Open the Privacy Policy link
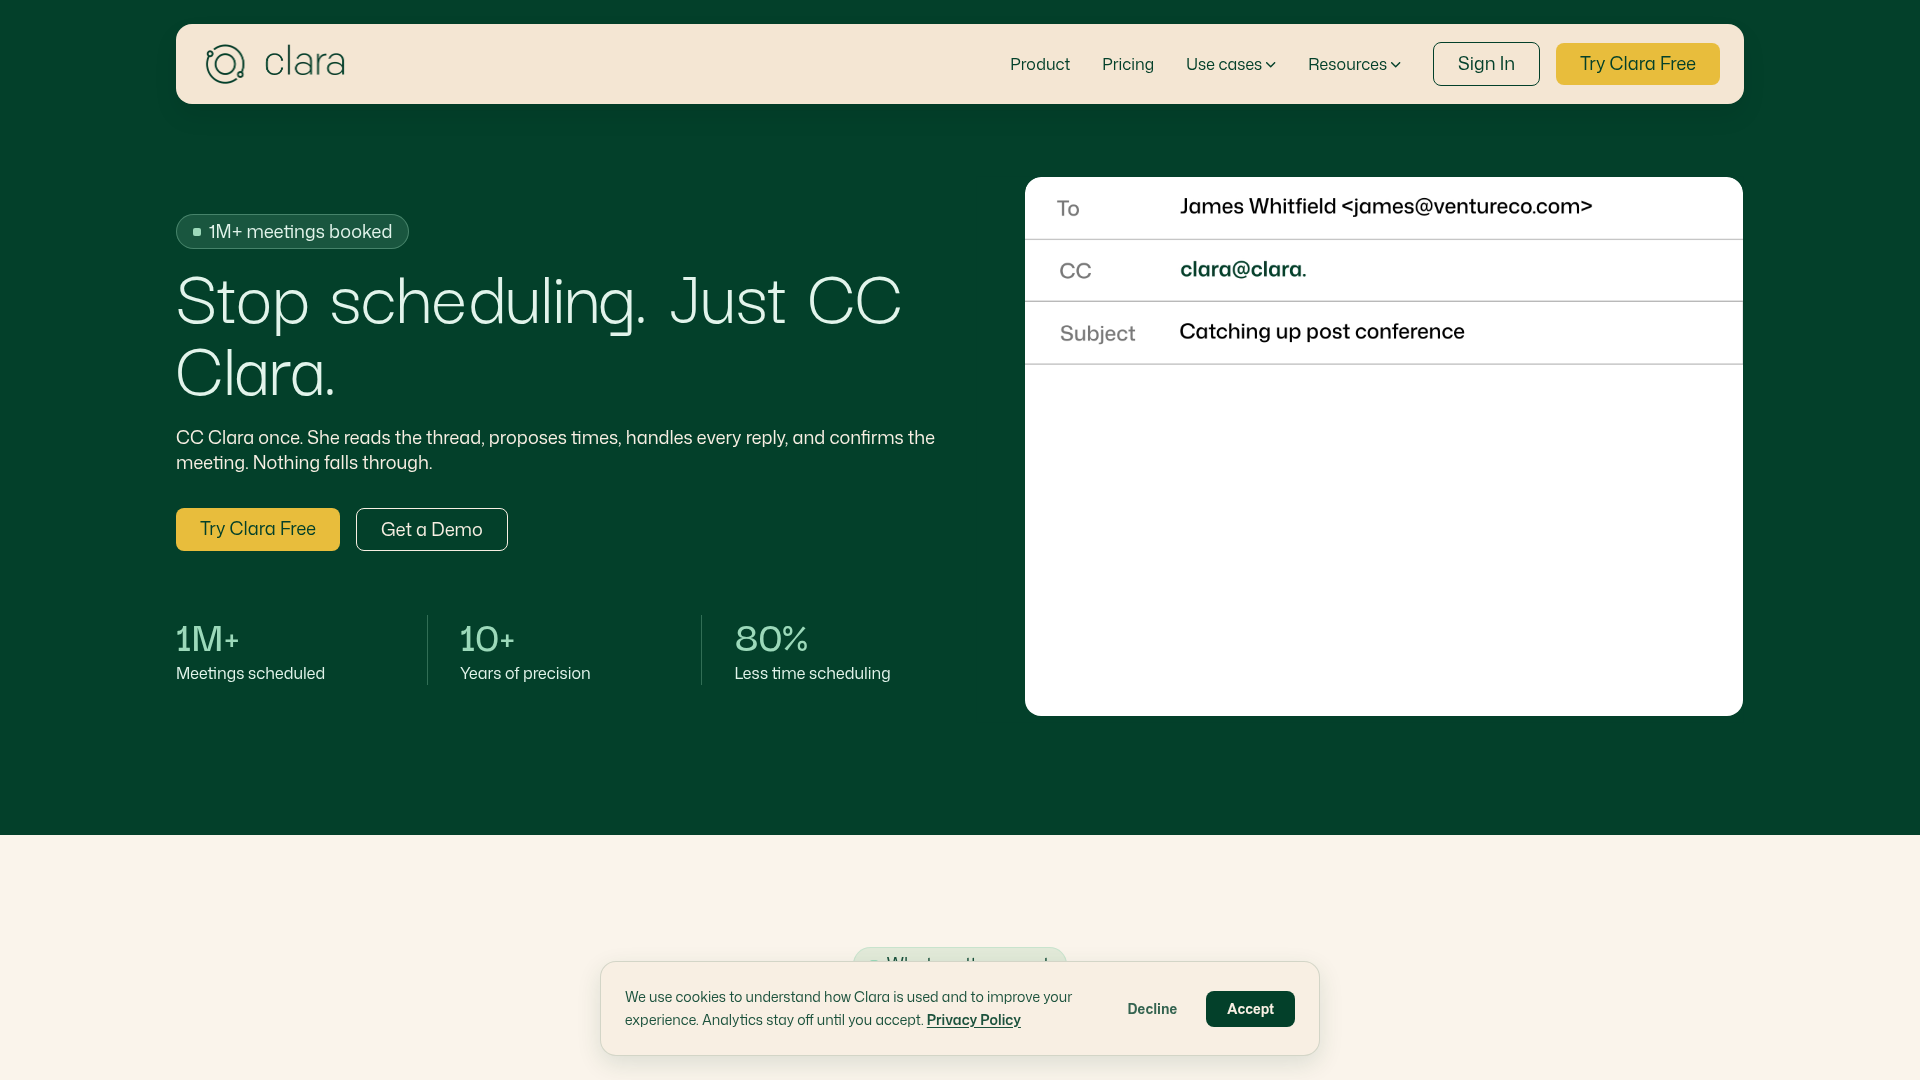1920x1080 pixels. pos(974,1020)
